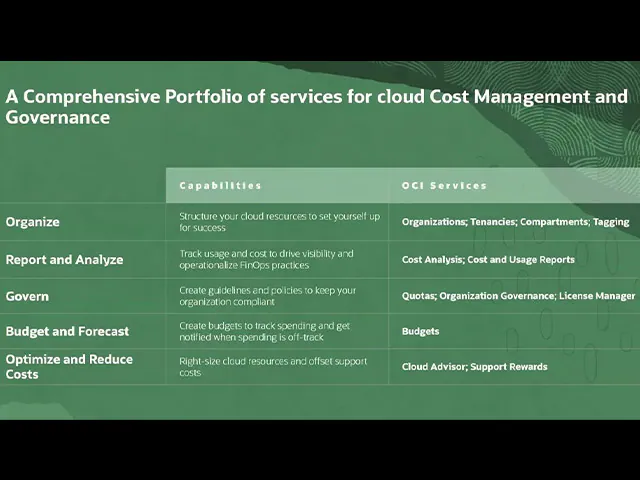Click Tagging in the Organize services cell
Screen dimensions: 640x480
(x=611, y=222)
